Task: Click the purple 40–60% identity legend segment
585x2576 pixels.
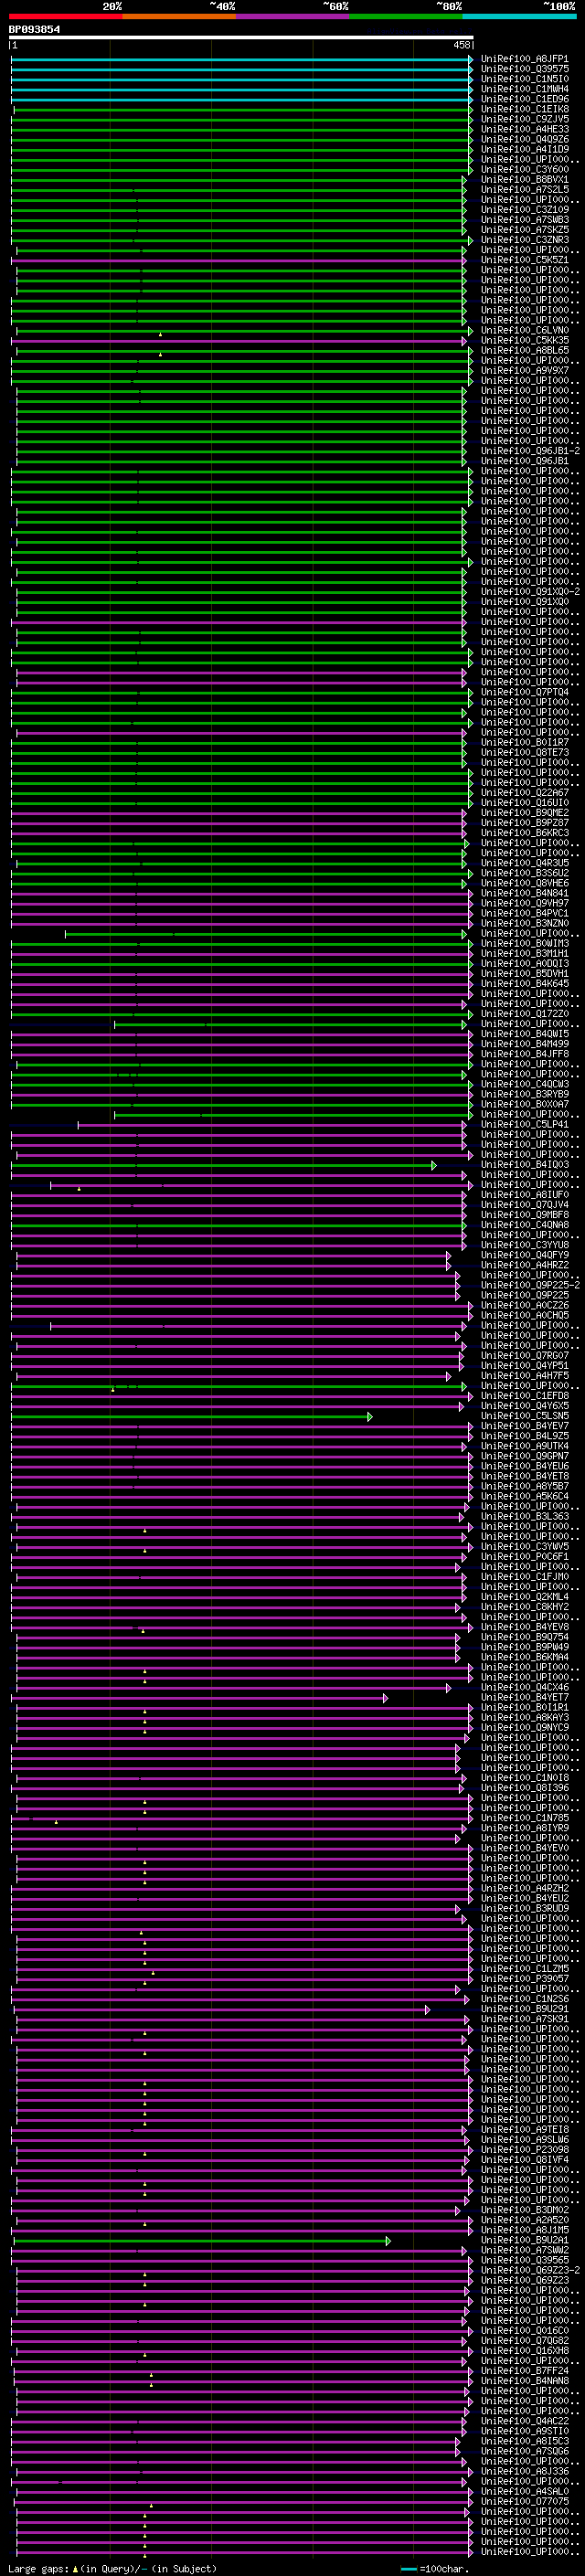Action: 292,16
